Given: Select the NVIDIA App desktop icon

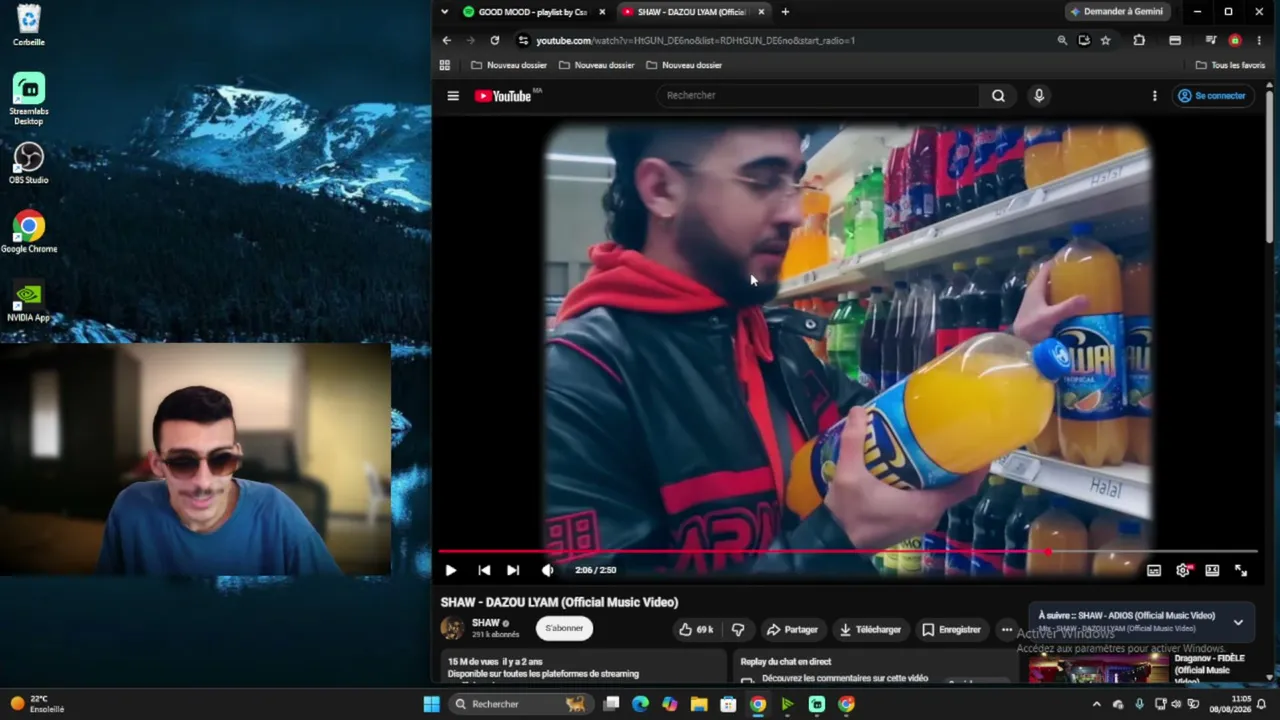Looking at the screenshot, I should [x=29, y=303].
